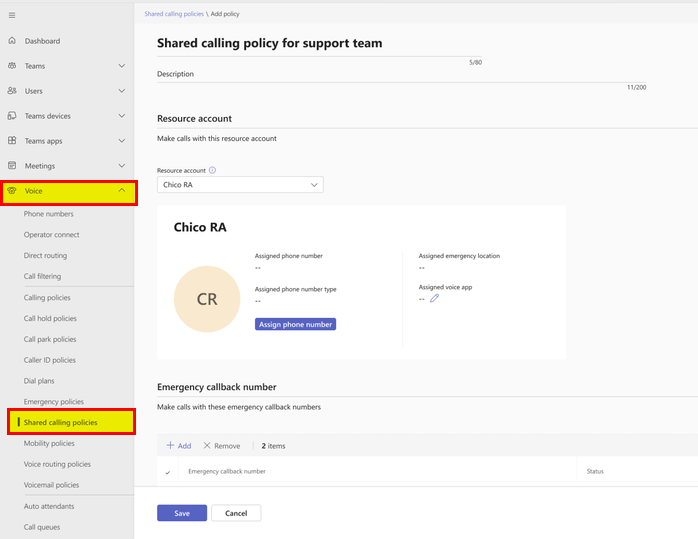The image size is (698, 539).
Task: Click the Dashboard home icon
Action: pyautogui.click(x=12, y=41)
